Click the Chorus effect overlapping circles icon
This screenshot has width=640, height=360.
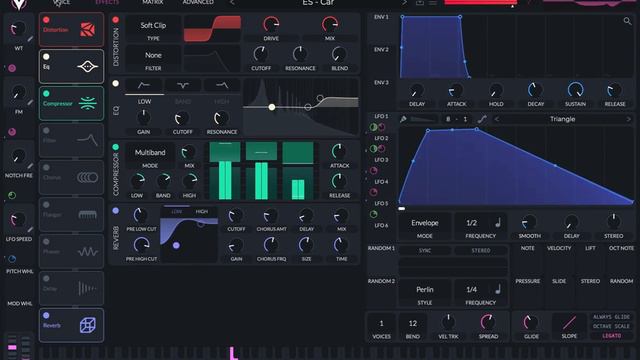(87, 177)
